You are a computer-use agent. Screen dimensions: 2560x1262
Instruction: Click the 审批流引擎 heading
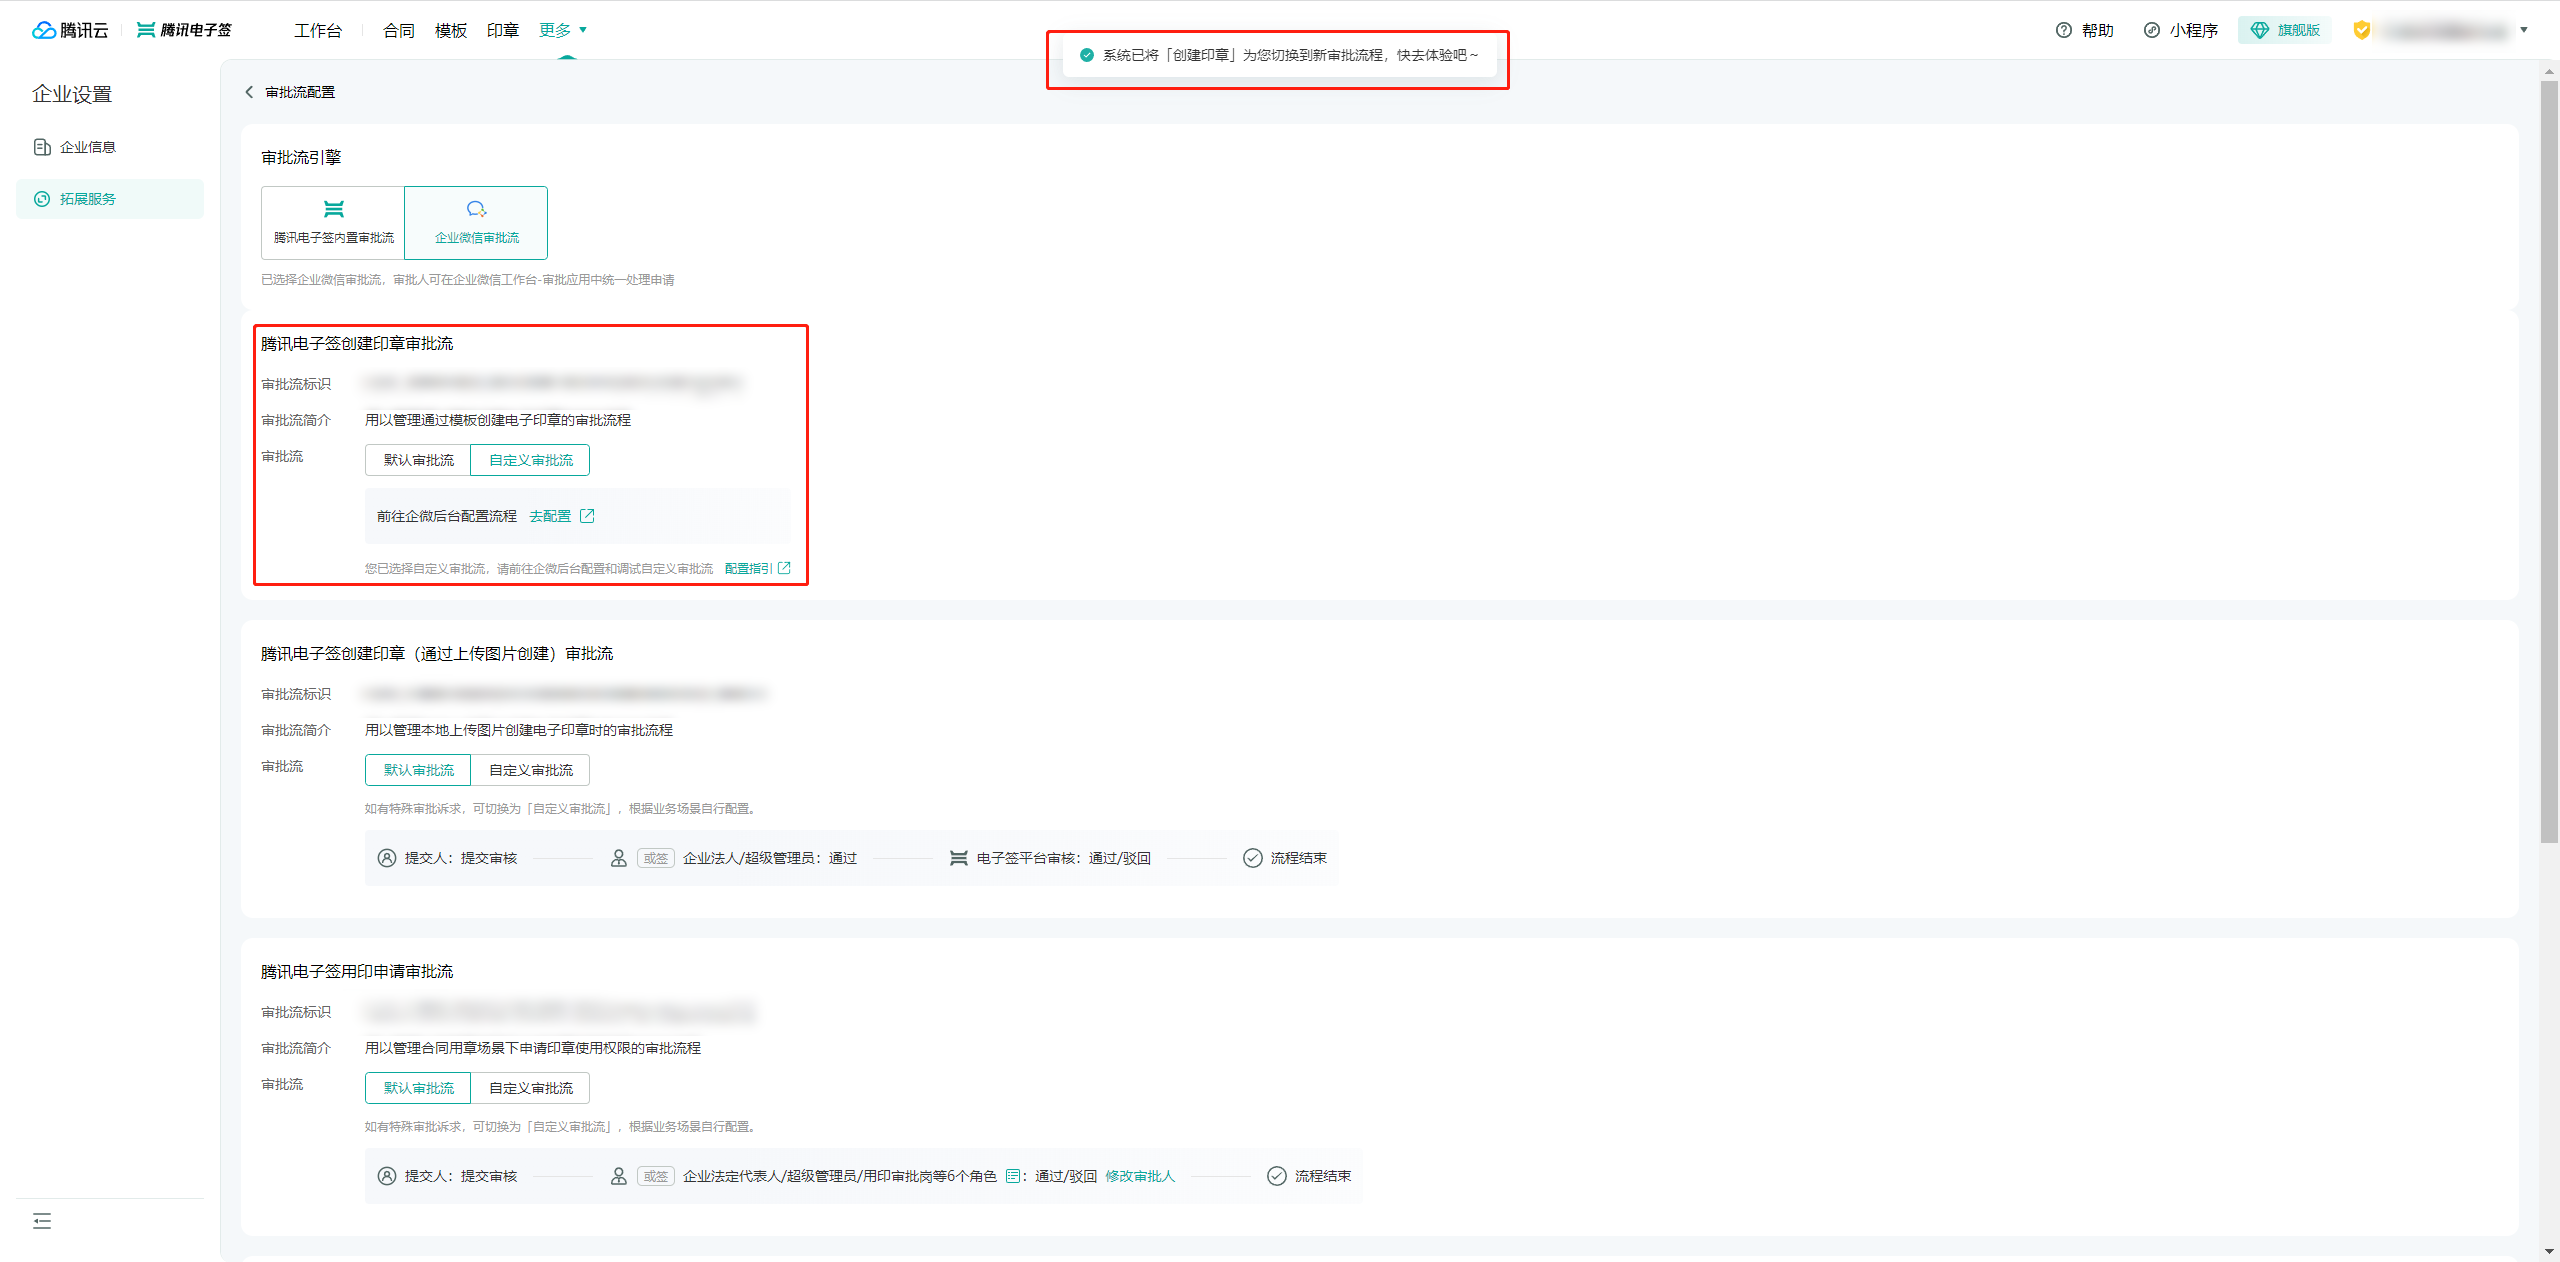pos(301,158)
